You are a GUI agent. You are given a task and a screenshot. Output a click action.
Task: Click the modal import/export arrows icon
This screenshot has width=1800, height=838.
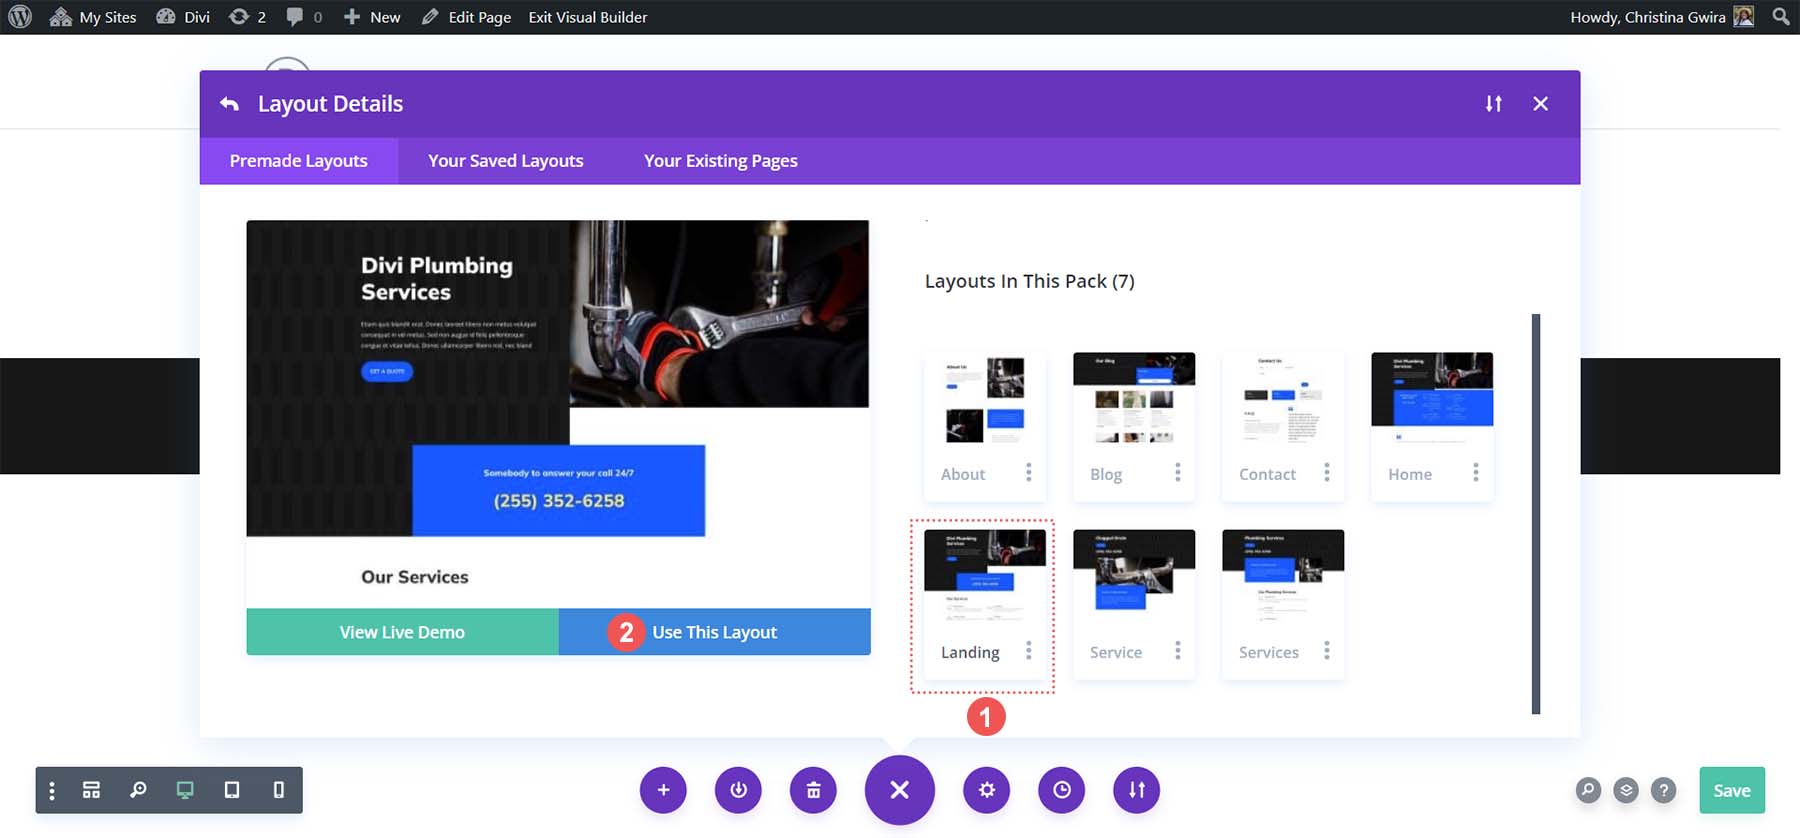pos(1493,104)
